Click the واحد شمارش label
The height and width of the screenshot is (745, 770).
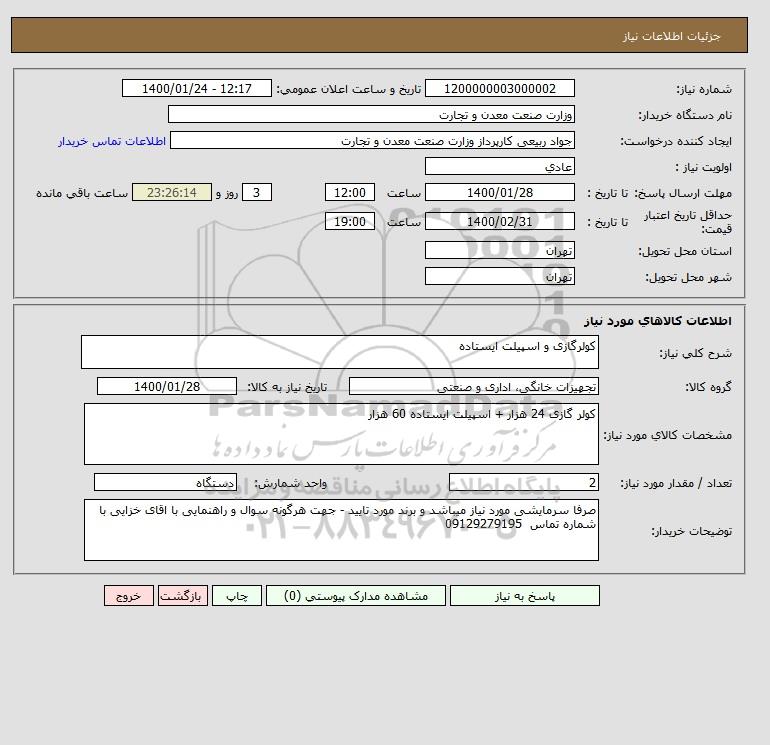[x=290, y=483]
